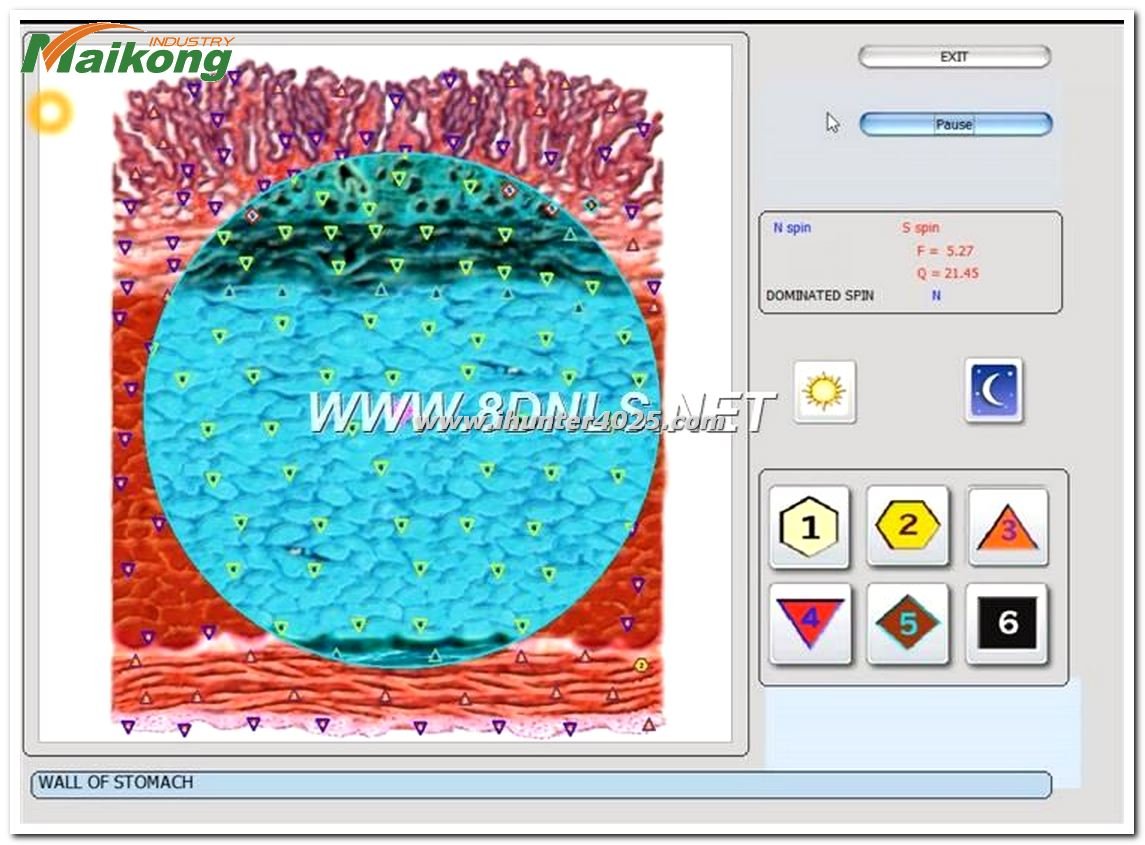Click the N spin label
Viewport: 1145px width, 845px height.
792,228
